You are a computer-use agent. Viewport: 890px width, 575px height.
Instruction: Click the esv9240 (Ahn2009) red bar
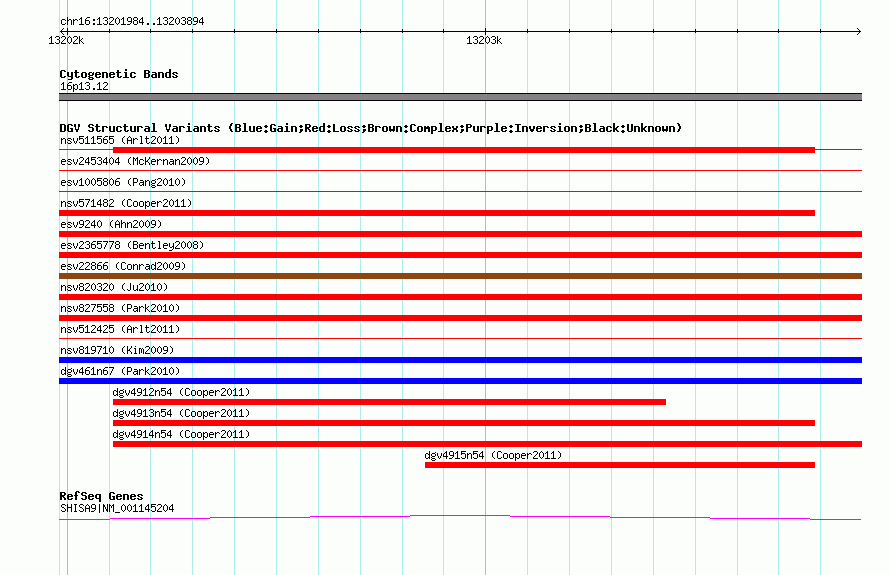(x=460, y=234)
